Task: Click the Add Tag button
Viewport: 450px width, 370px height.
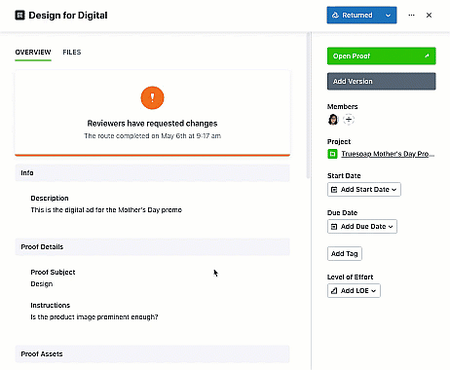Action: pyautogui.click(x=344, y=254)
